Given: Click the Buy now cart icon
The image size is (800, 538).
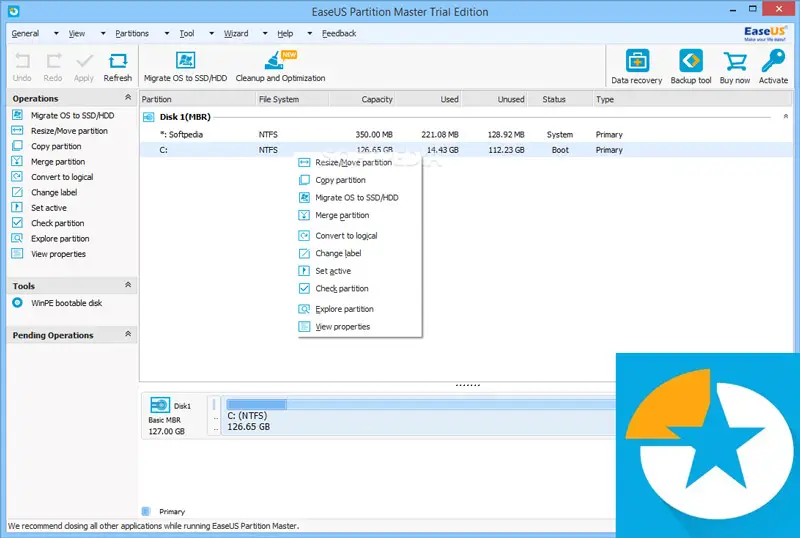Looking at the screenshot, I should pos(735,61).
